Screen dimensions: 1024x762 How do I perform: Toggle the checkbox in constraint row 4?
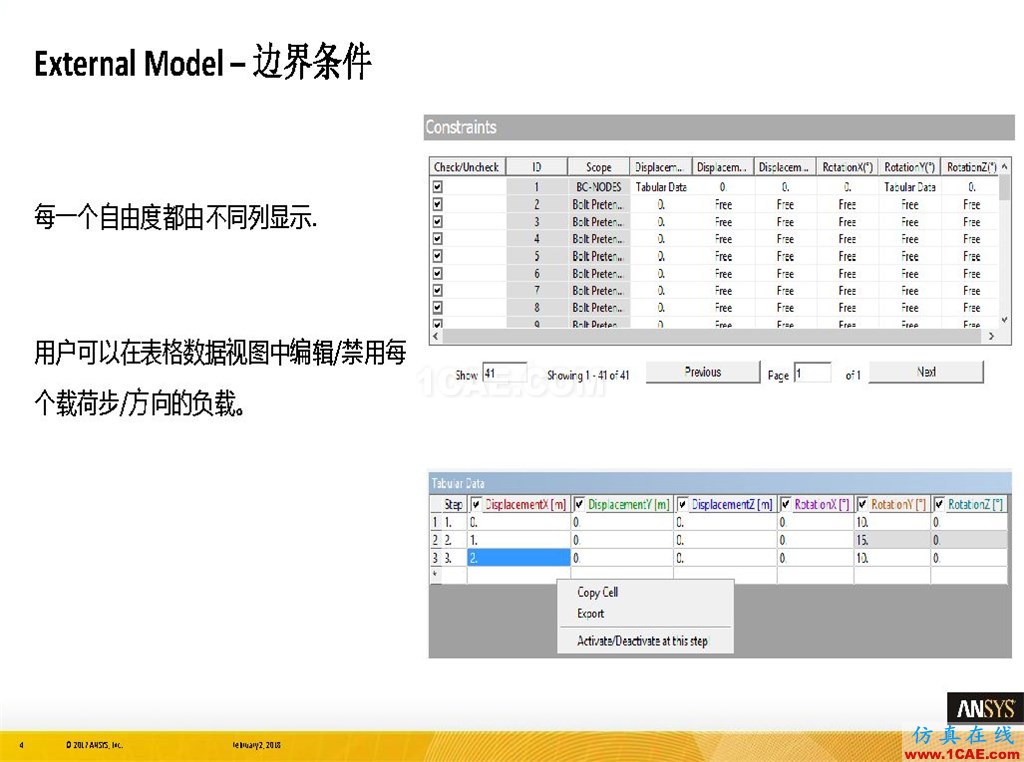(x=438, y=239)
